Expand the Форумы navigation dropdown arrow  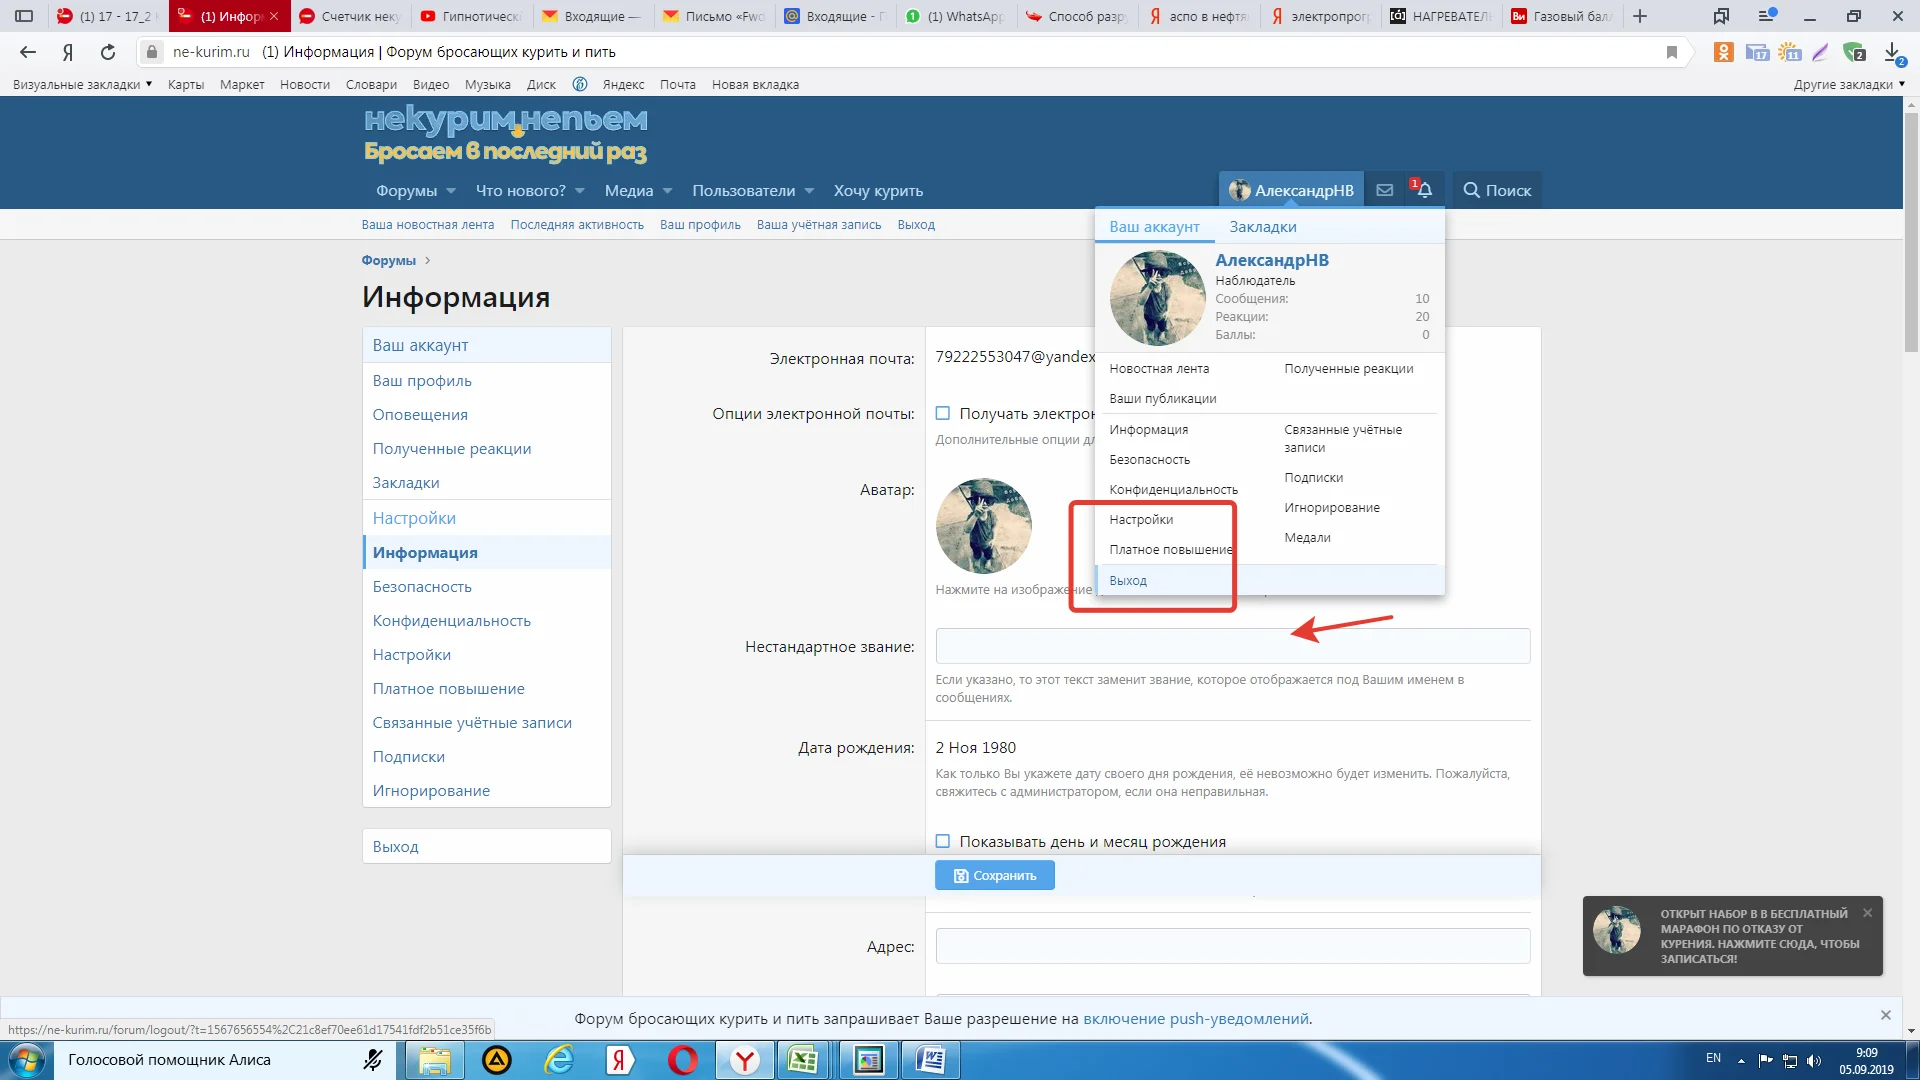451,191
